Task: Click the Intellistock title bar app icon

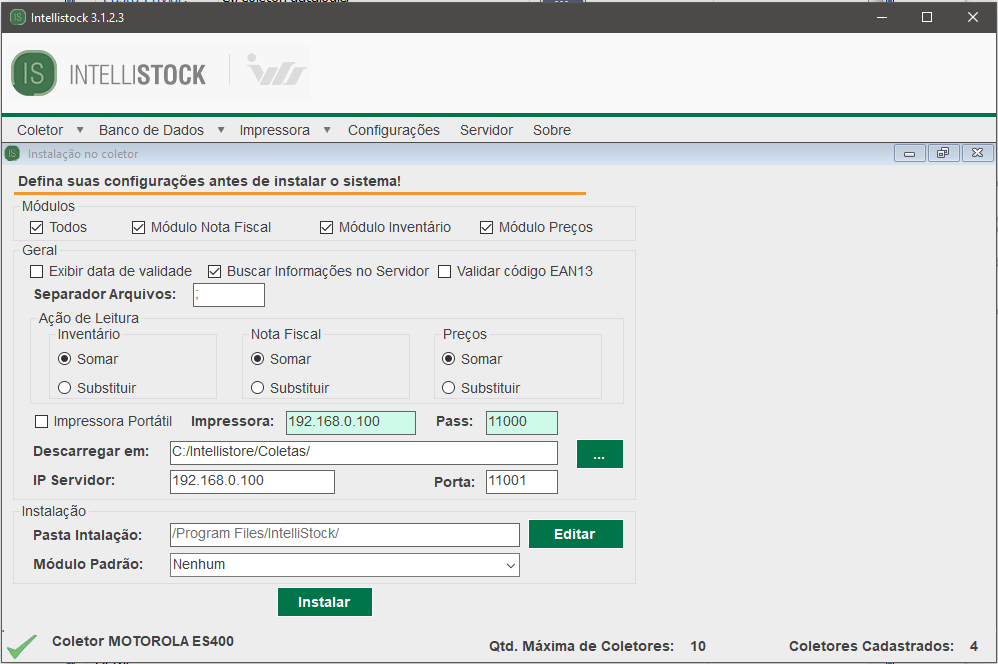Action: tap(17, 17)
